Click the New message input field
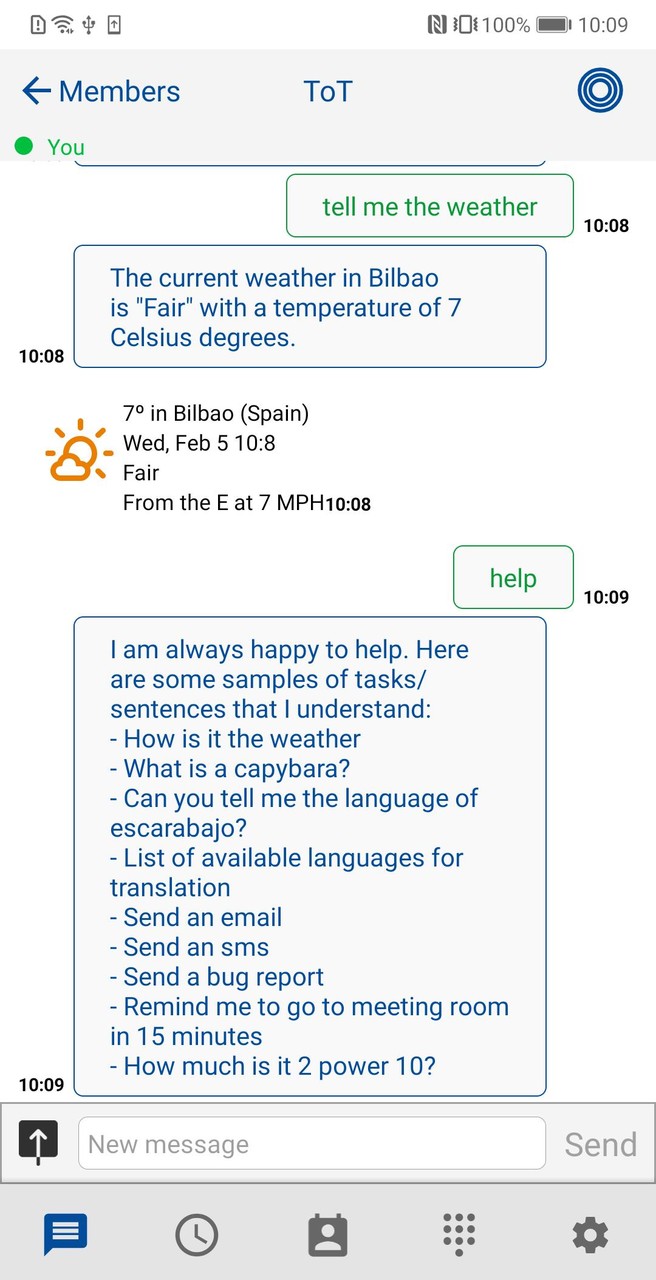The width and height of the screenshot is (656, 1280). pos(310,1143)
